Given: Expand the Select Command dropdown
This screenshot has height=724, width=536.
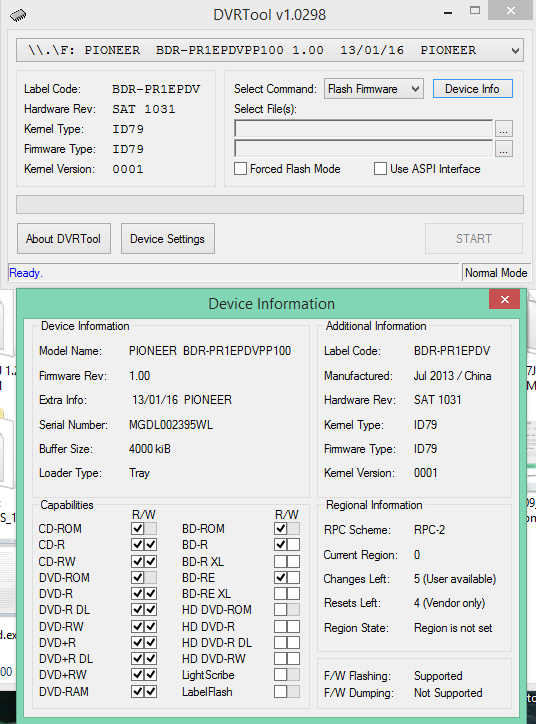Looking at the screenshot, I should click(416, 89).
